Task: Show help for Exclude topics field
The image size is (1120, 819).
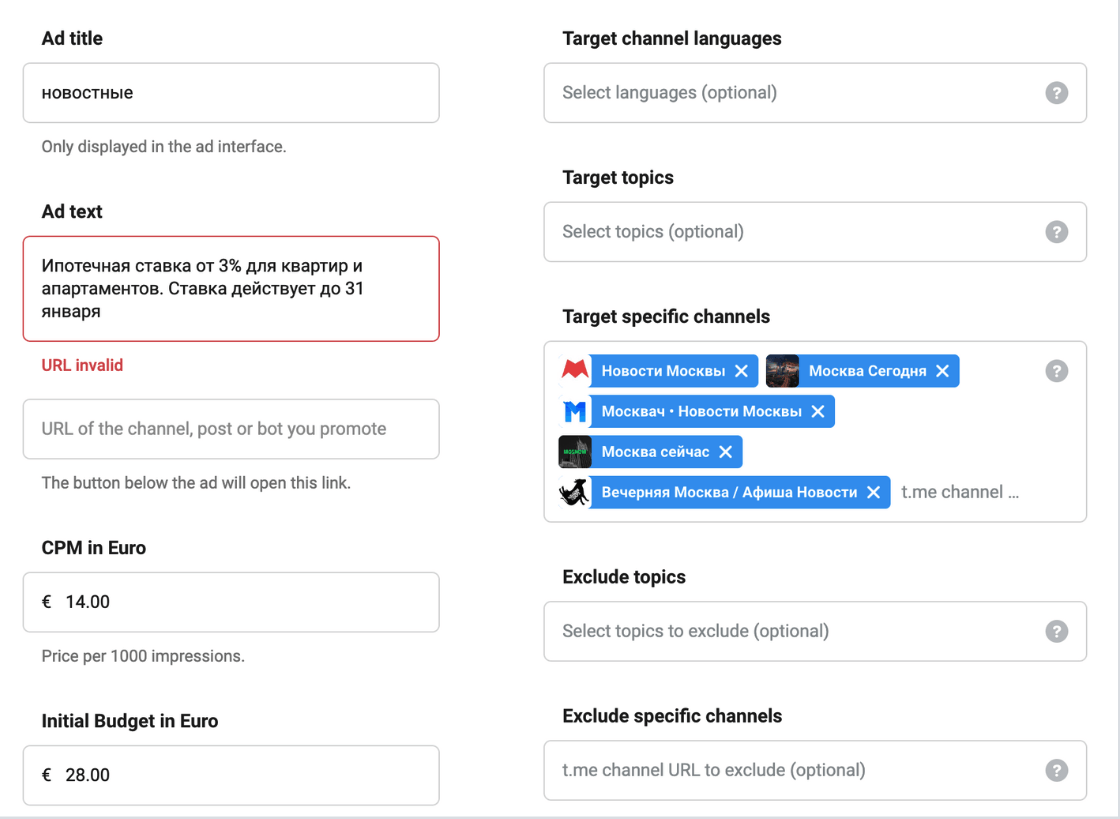Action: pos(1056,631)
